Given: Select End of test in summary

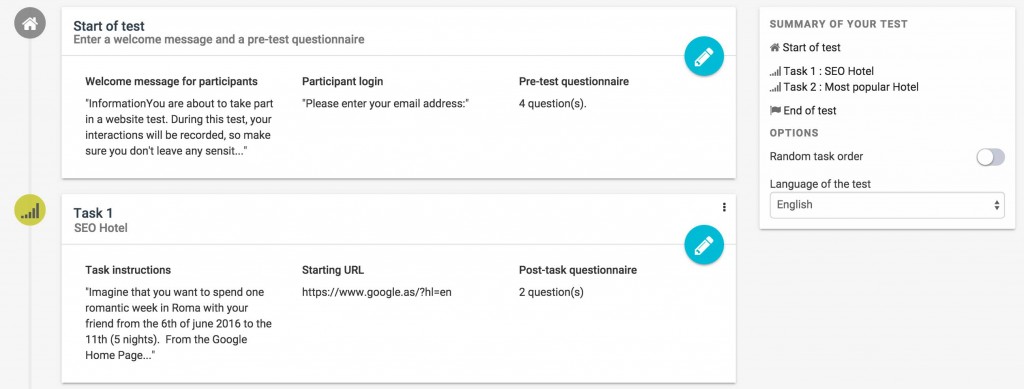Looking at the screenshot, I should [x=810, y=110].
